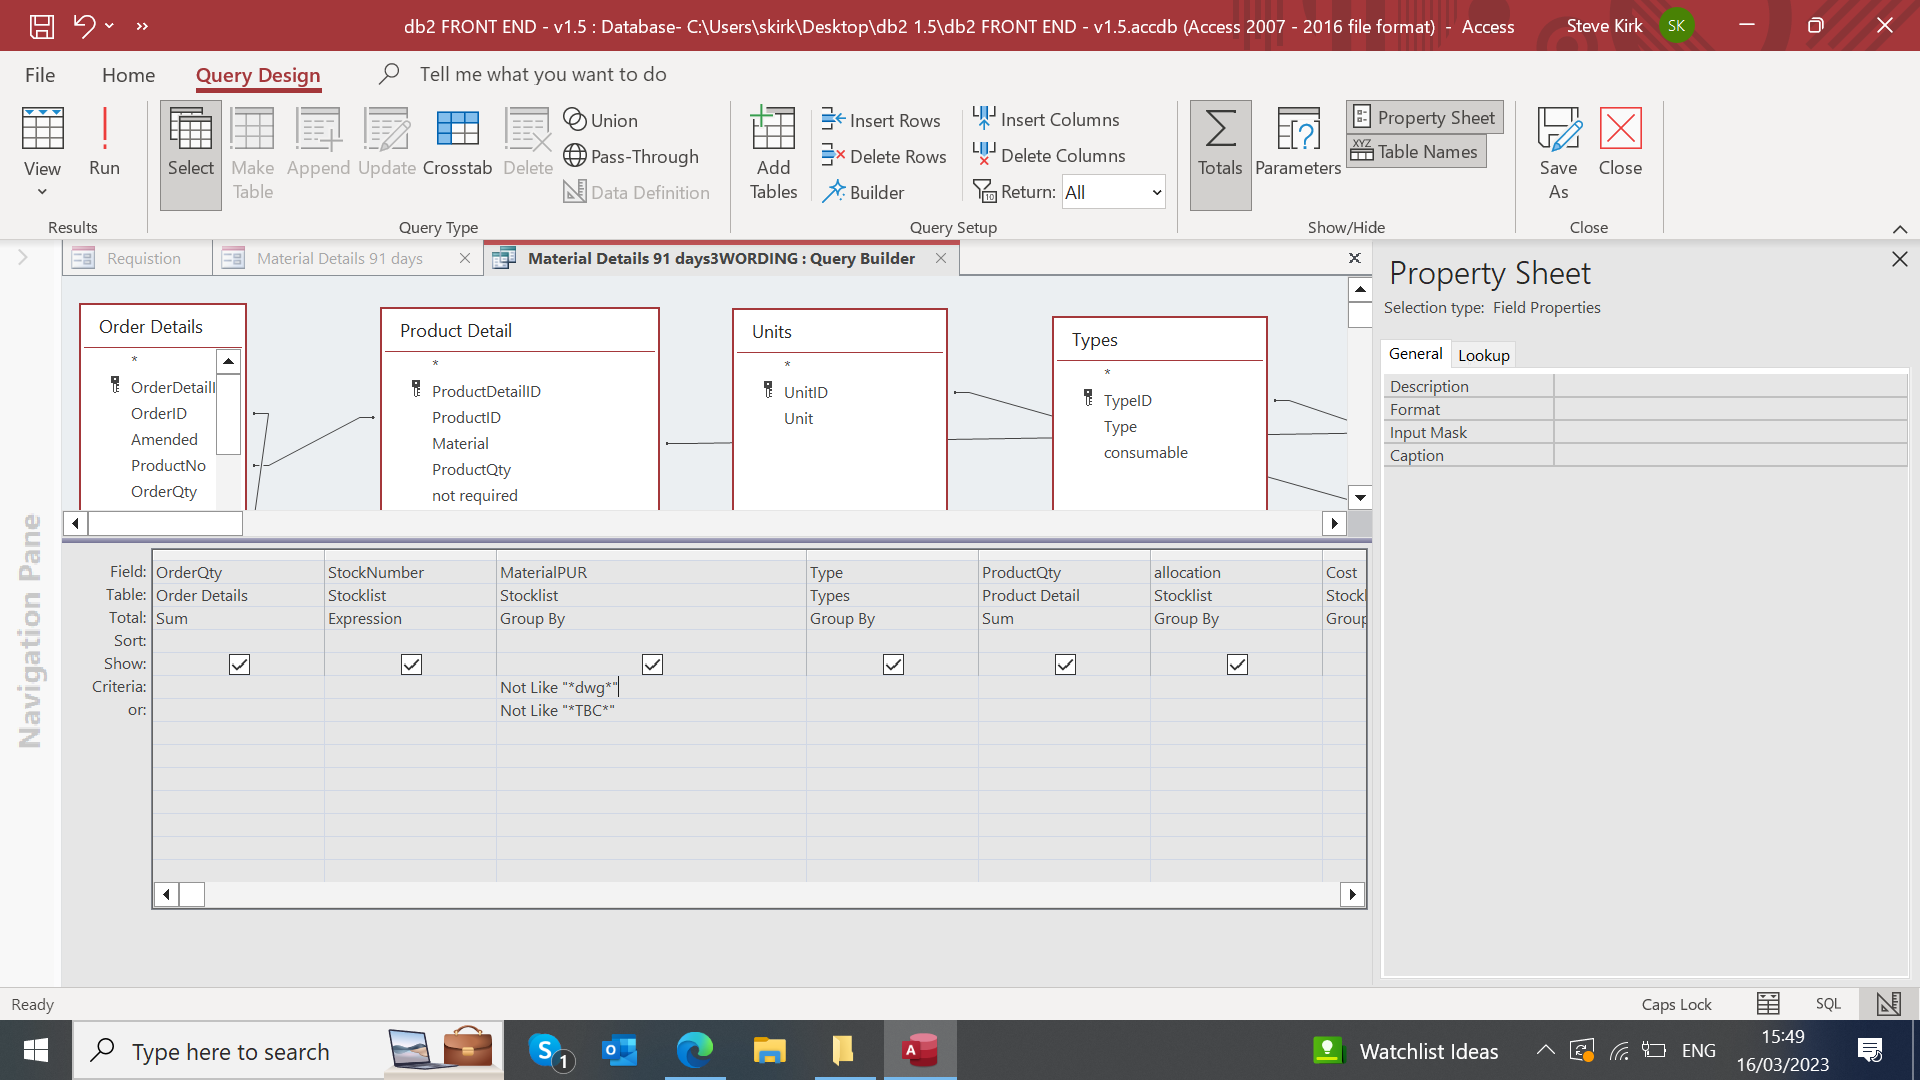Expand the Navigation Pane chevron
The image size is (1920, 1080).
pos(23,258)
